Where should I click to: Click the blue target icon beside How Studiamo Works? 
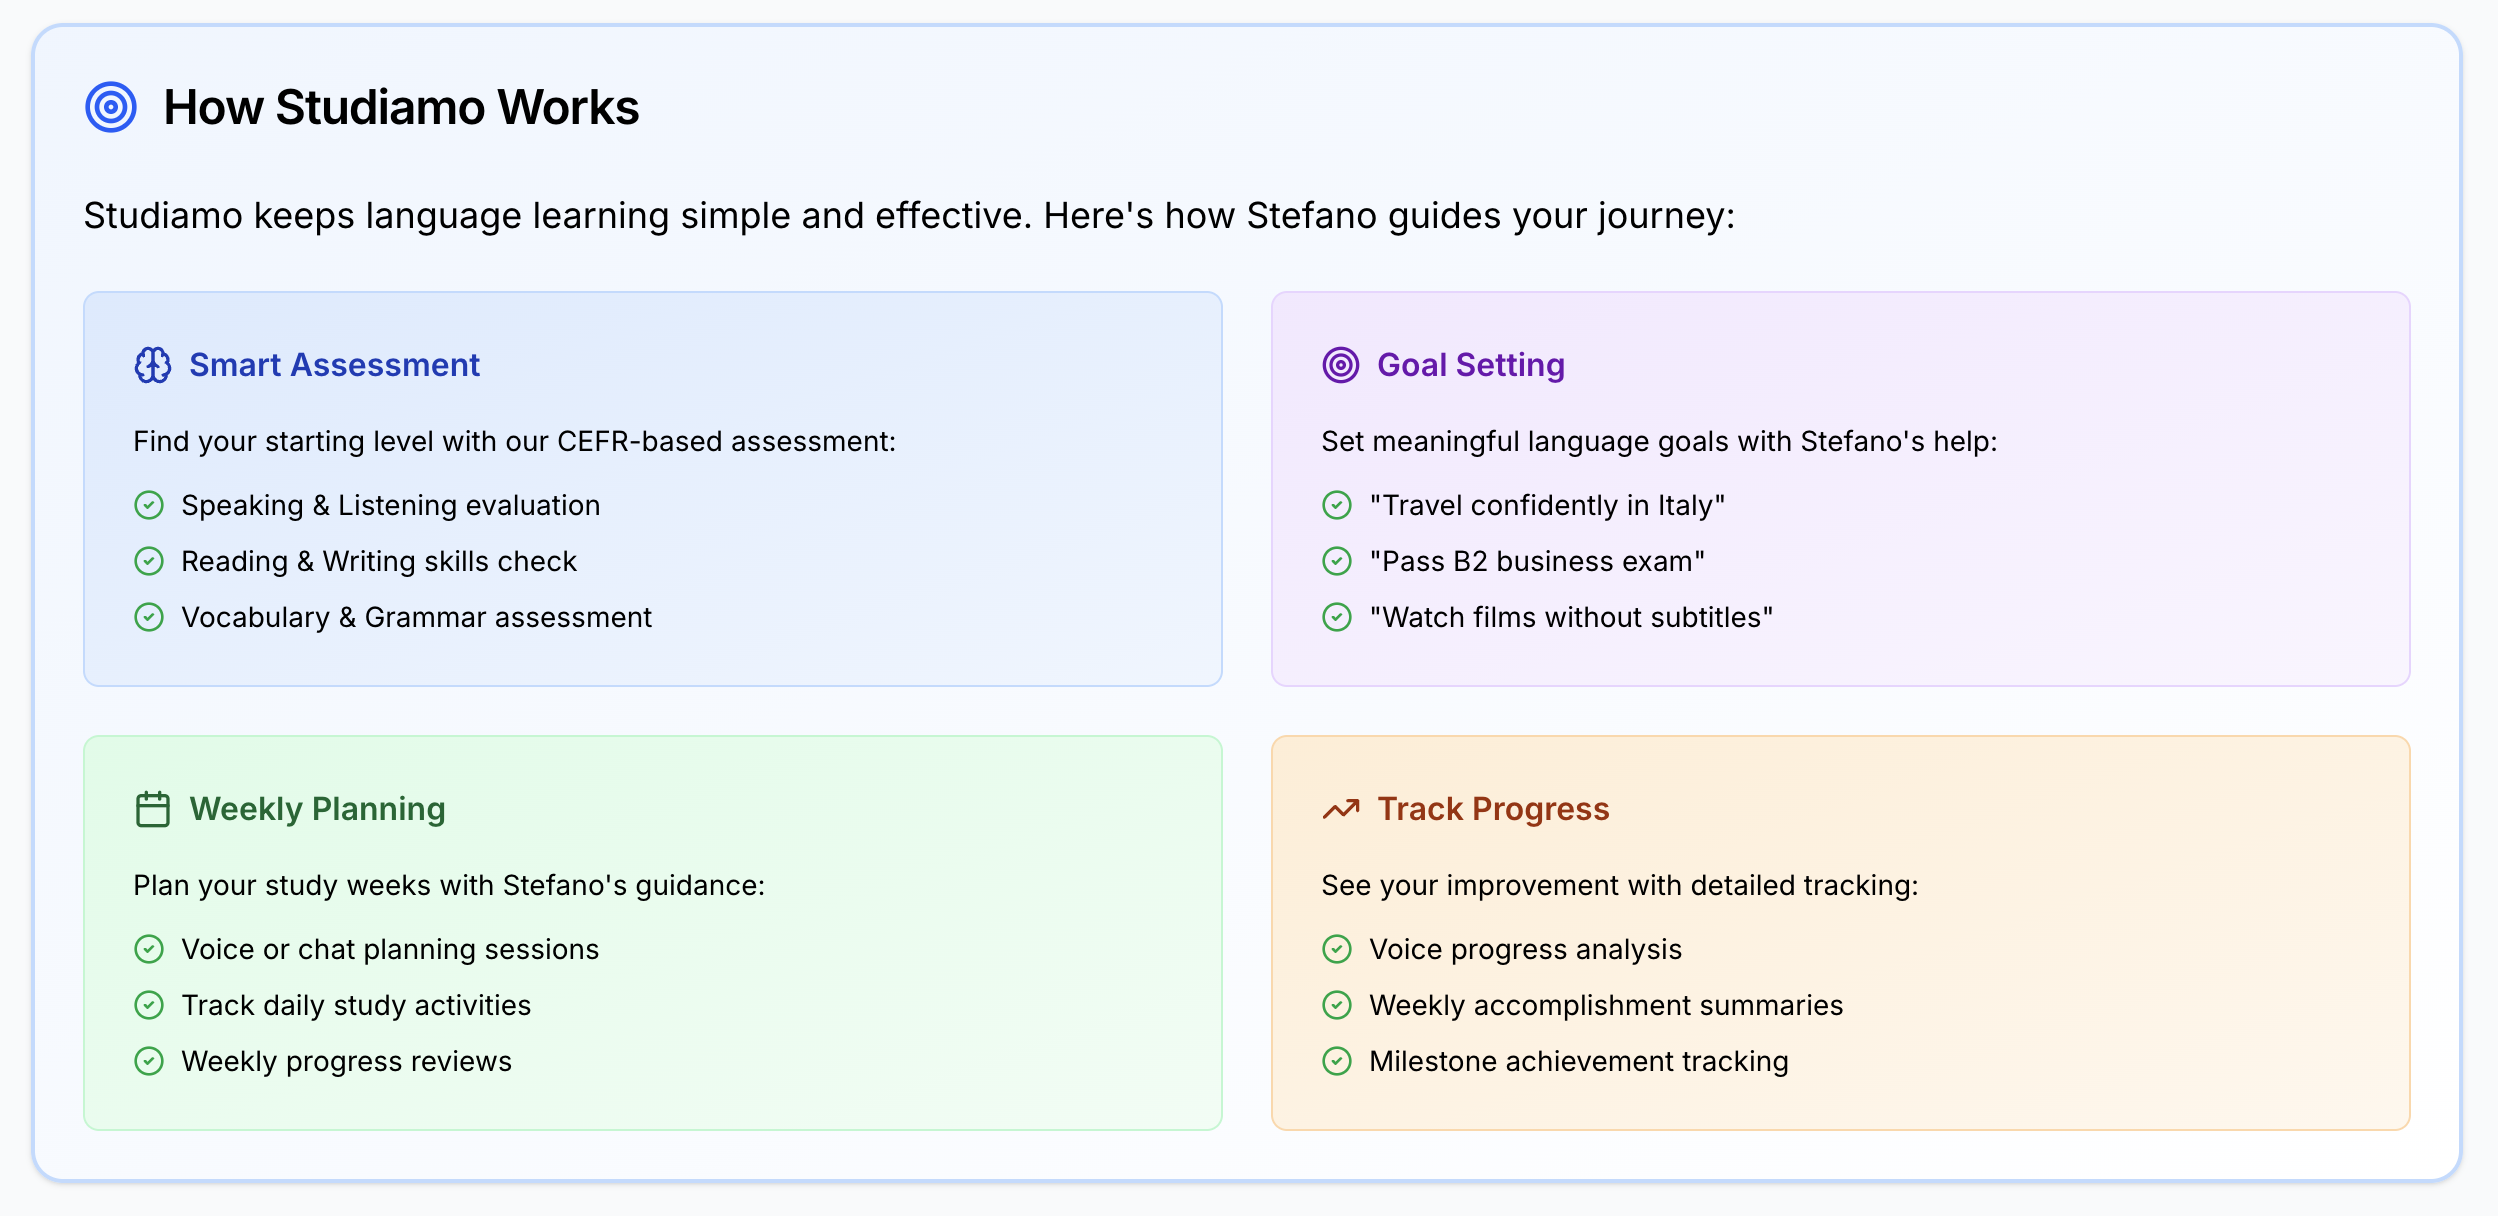click(111, 107)
